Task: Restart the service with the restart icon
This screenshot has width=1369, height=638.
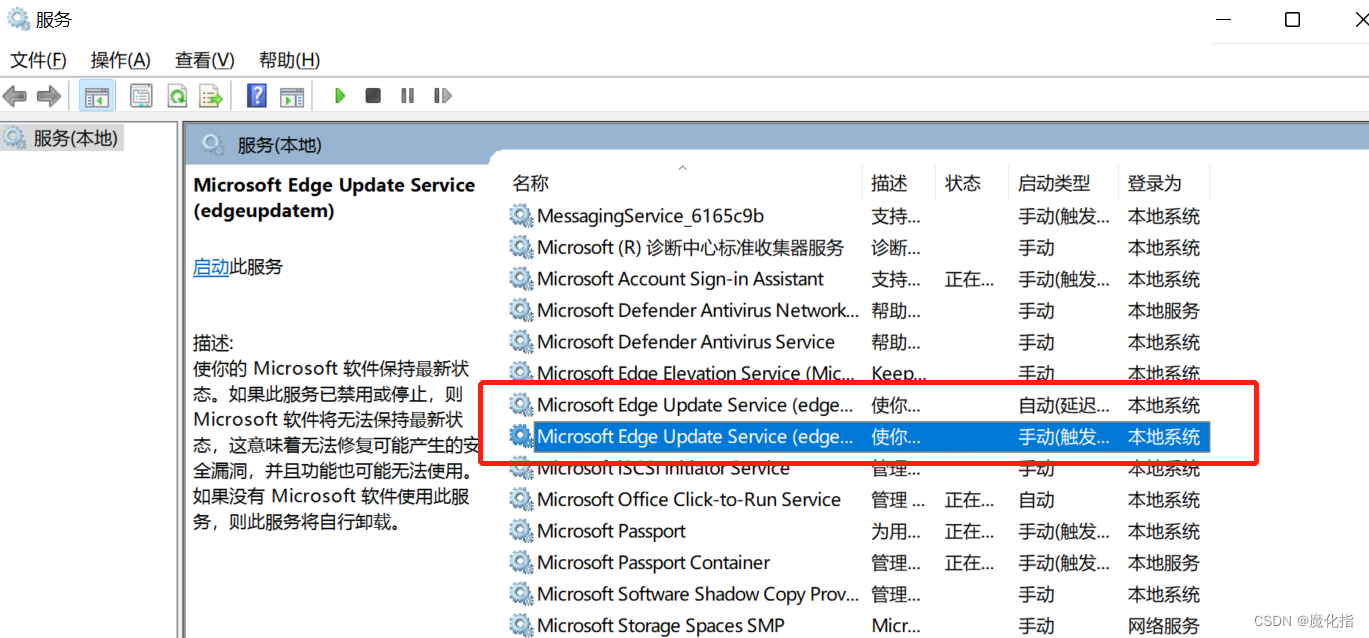Action: 442,96
